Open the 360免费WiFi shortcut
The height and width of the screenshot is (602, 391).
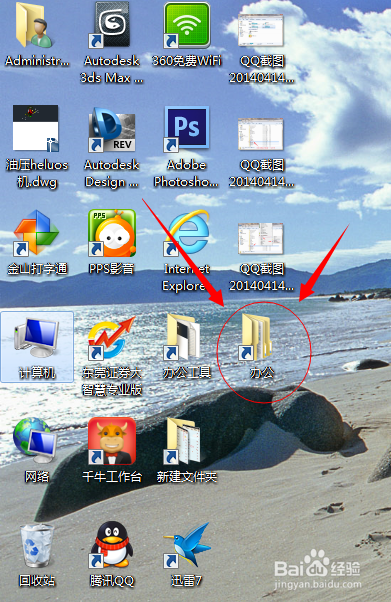coord(187,25)
